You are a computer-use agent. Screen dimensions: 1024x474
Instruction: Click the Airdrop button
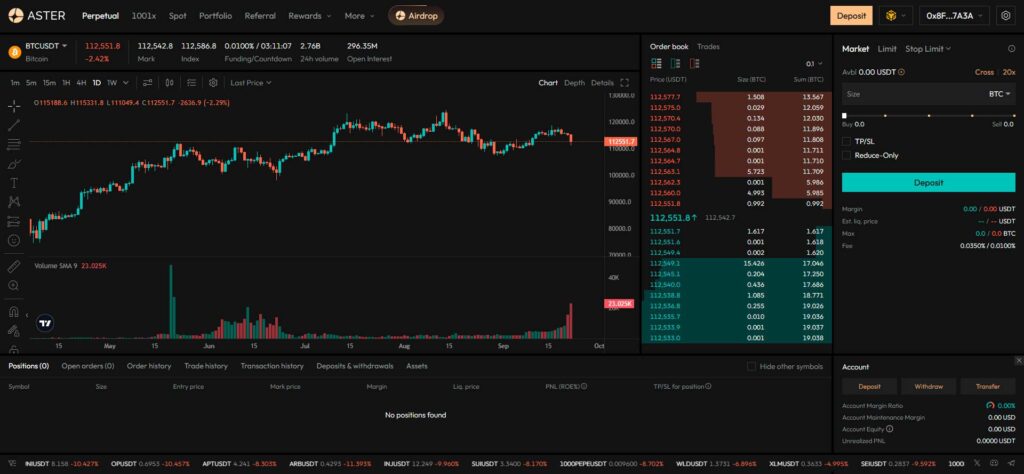(416, 16)
